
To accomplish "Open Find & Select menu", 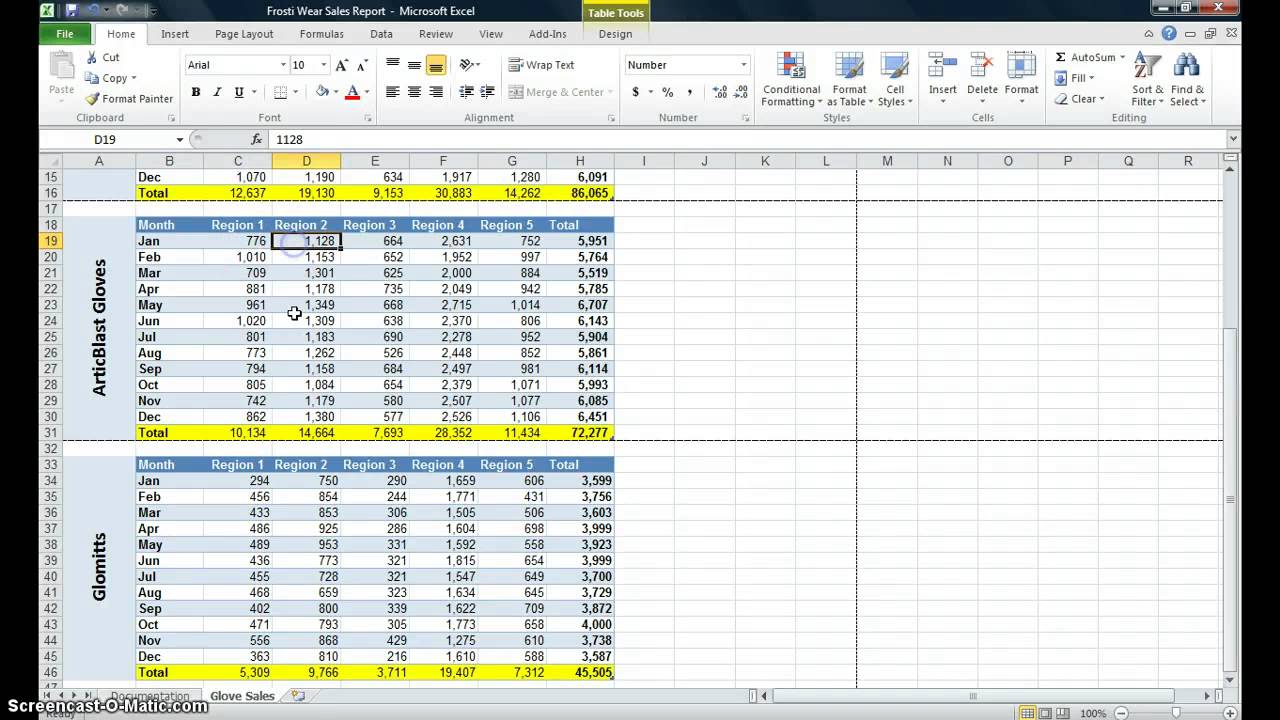I will (x=1187, y=80).
